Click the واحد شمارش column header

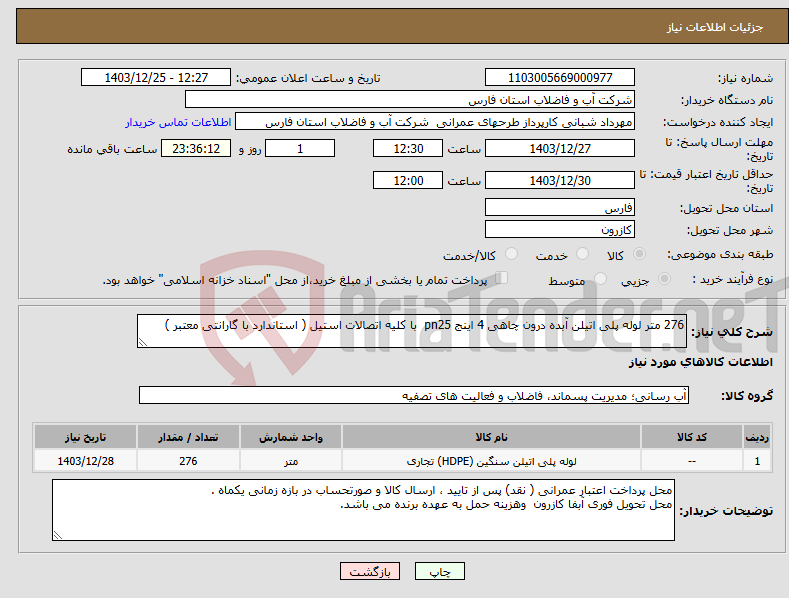[291, 437]
